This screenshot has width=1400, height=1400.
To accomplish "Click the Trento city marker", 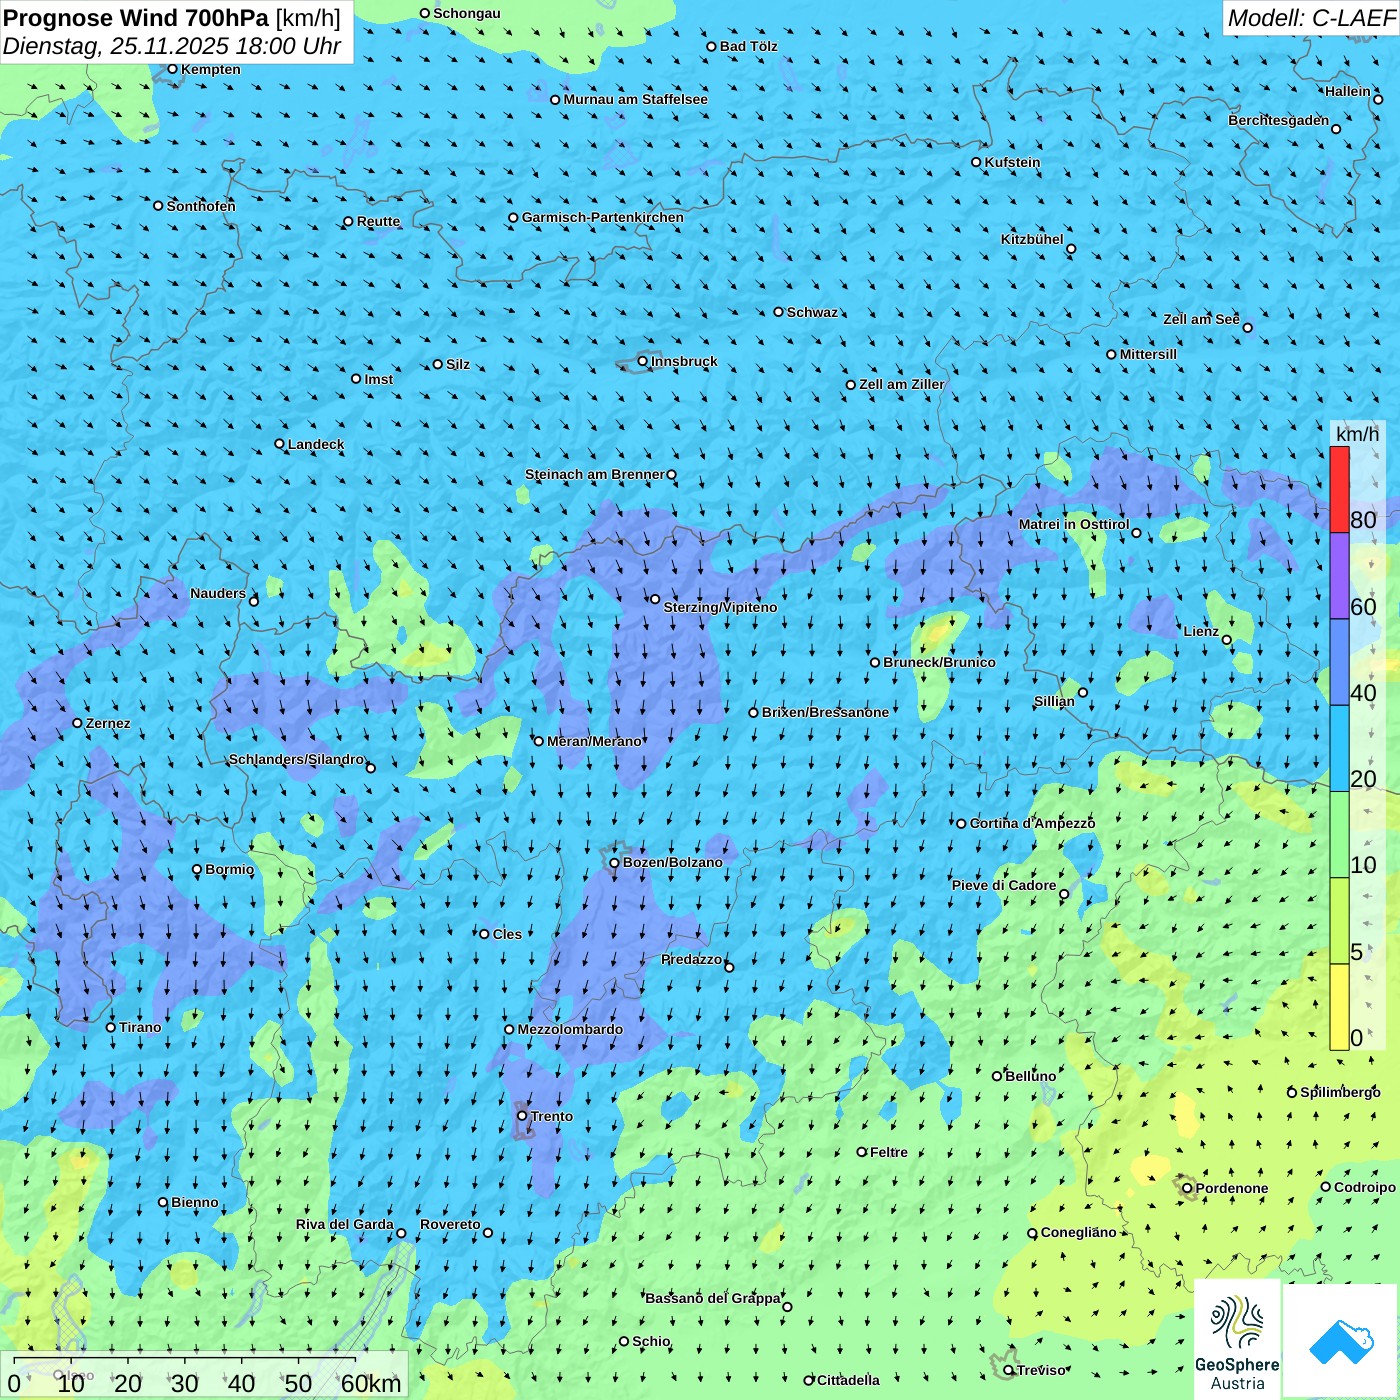I will tap(522, 1116).
